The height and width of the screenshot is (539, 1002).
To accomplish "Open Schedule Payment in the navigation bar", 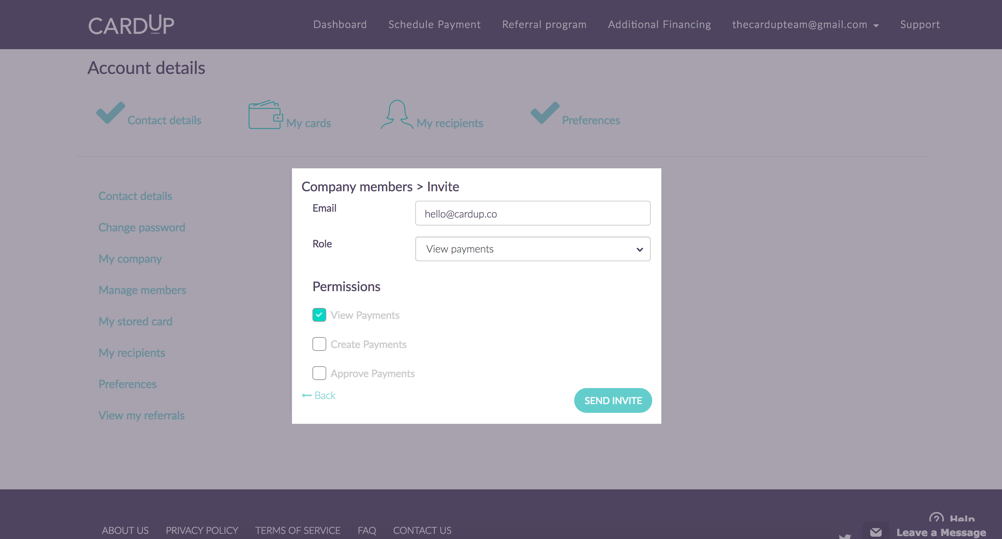I will tap(434, 24).
